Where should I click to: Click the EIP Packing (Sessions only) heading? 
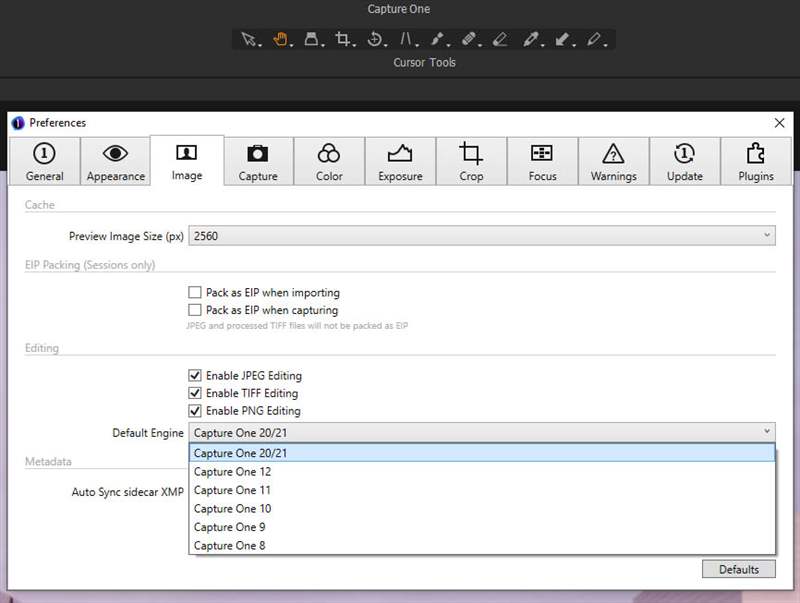[x=90, y=265]
